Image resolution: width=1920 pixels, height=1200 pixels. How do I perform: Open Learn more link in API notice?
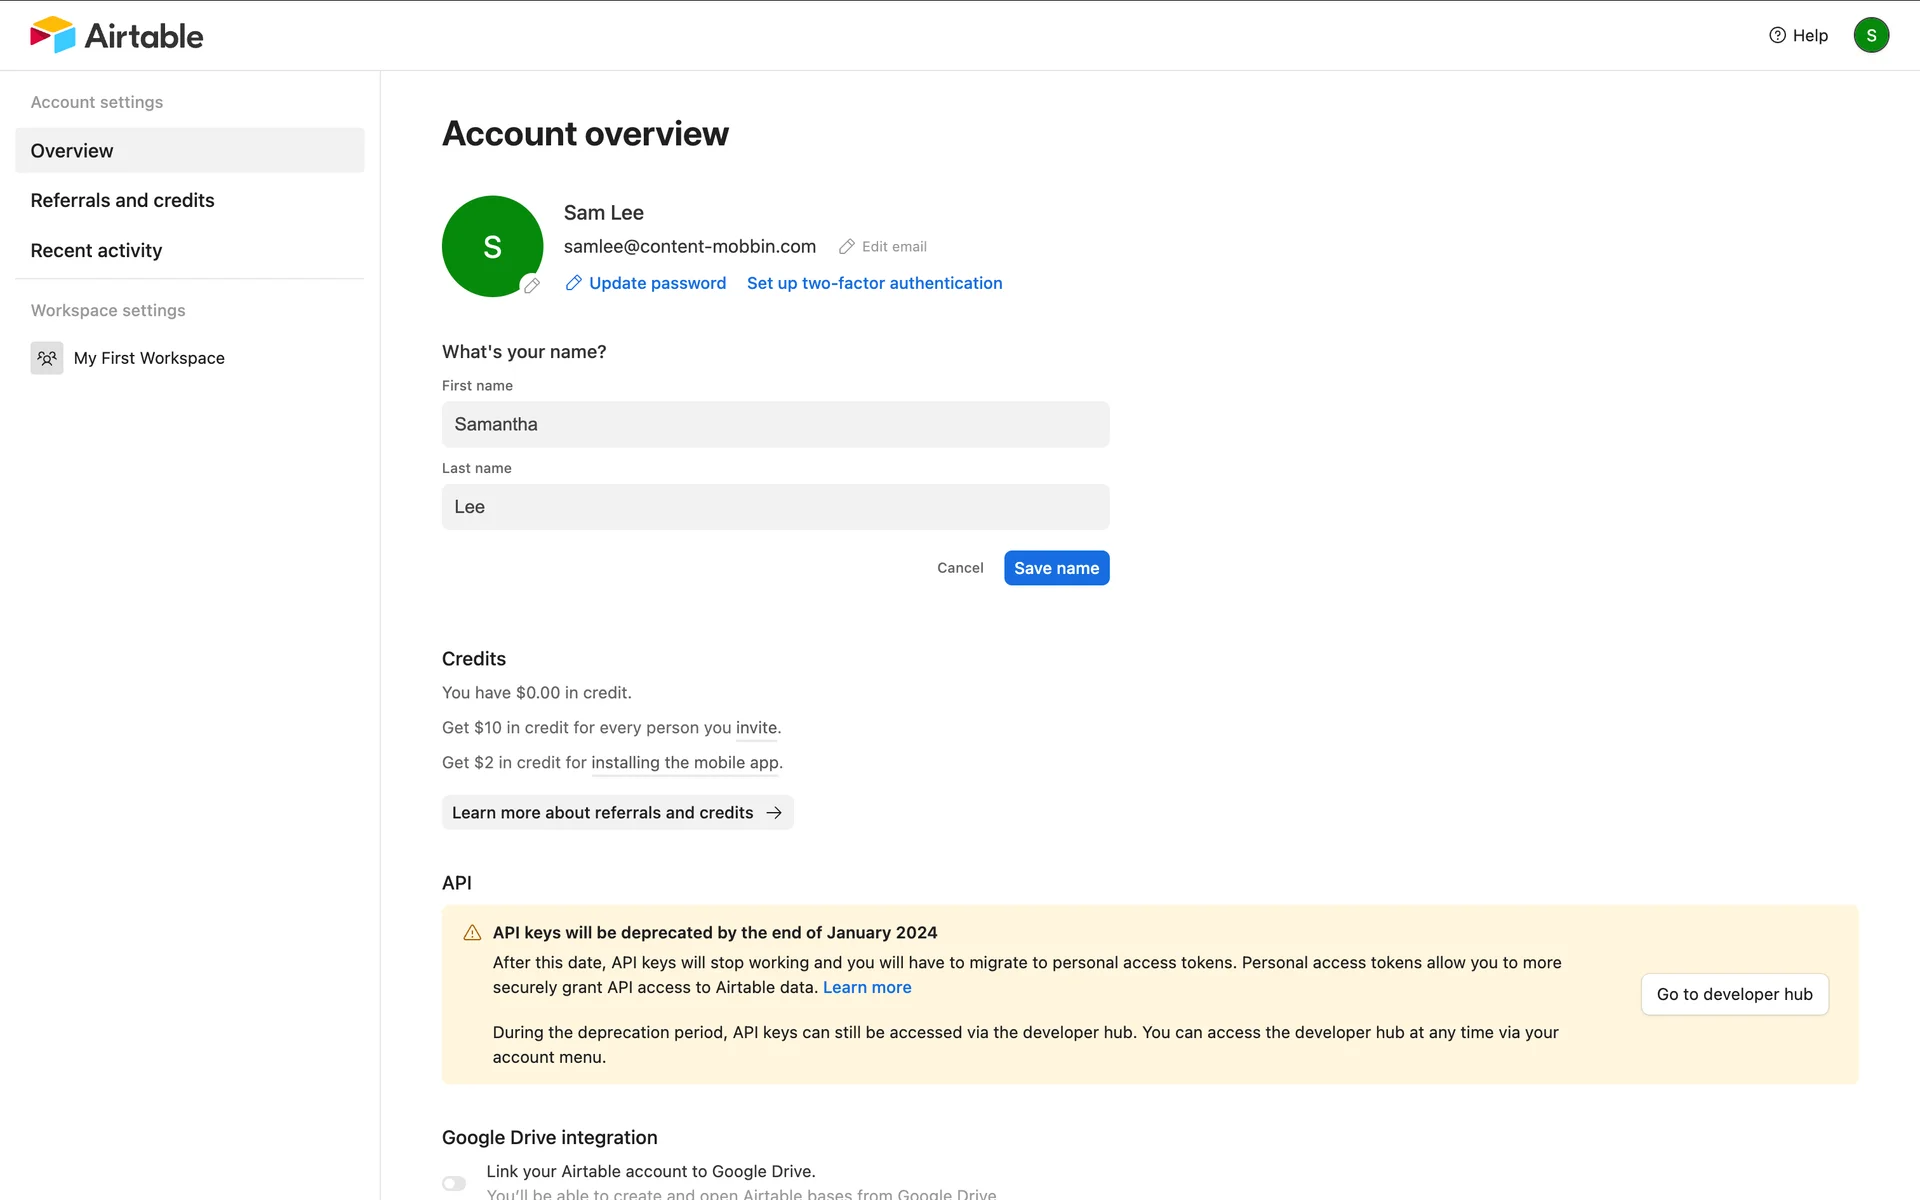867,988
